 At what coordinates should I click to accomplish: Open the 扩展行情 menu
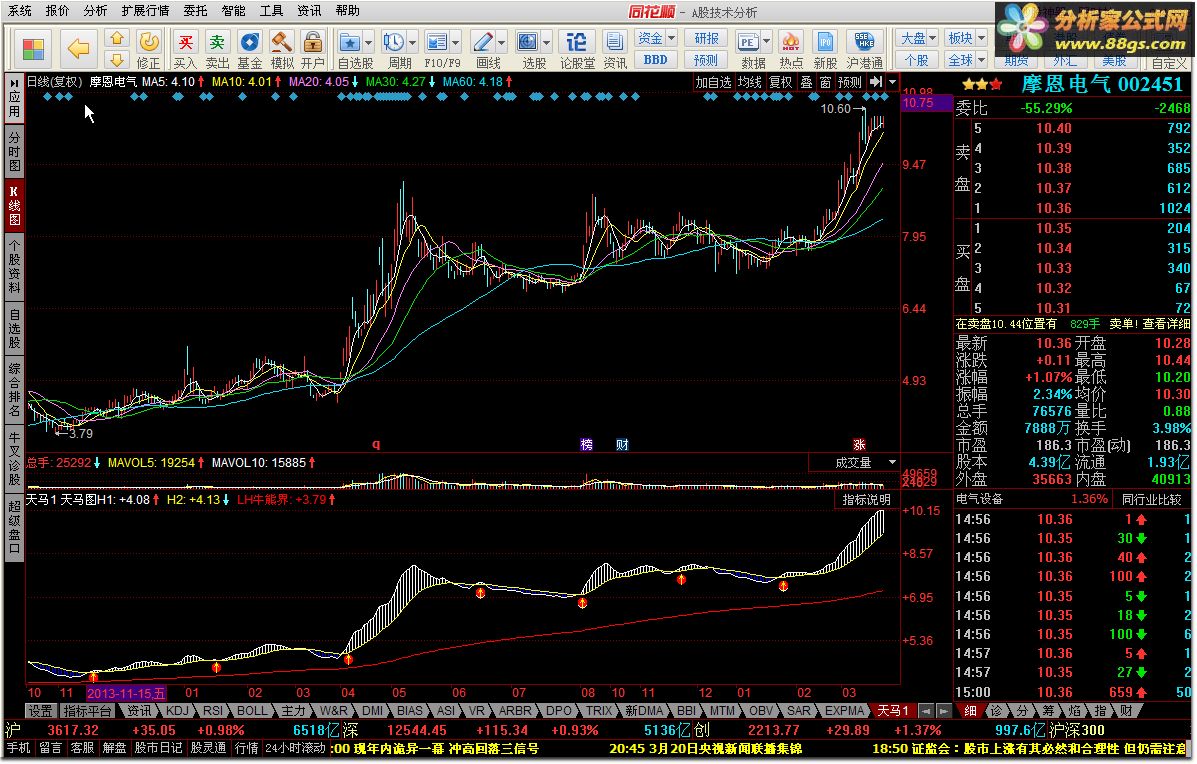tap(145, 11)
